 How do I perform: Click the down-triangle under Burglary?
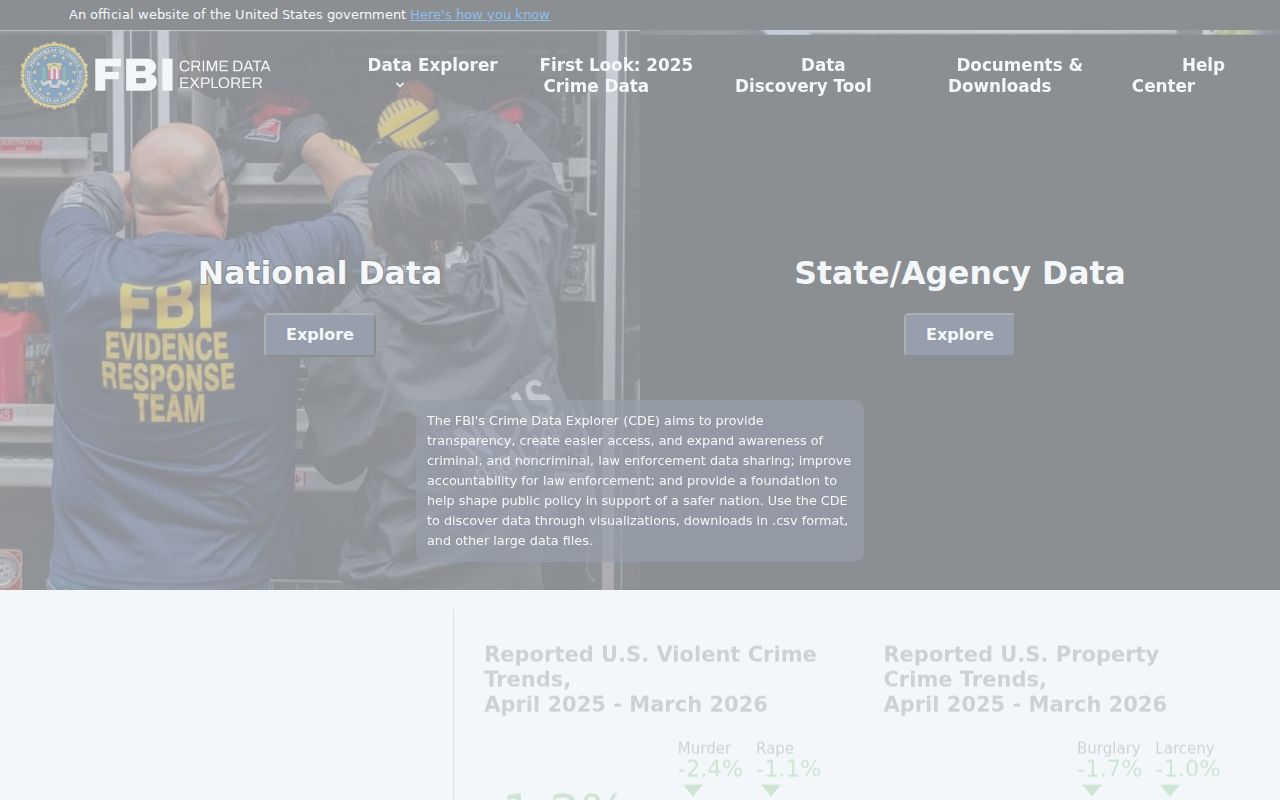pos(1091,790)
